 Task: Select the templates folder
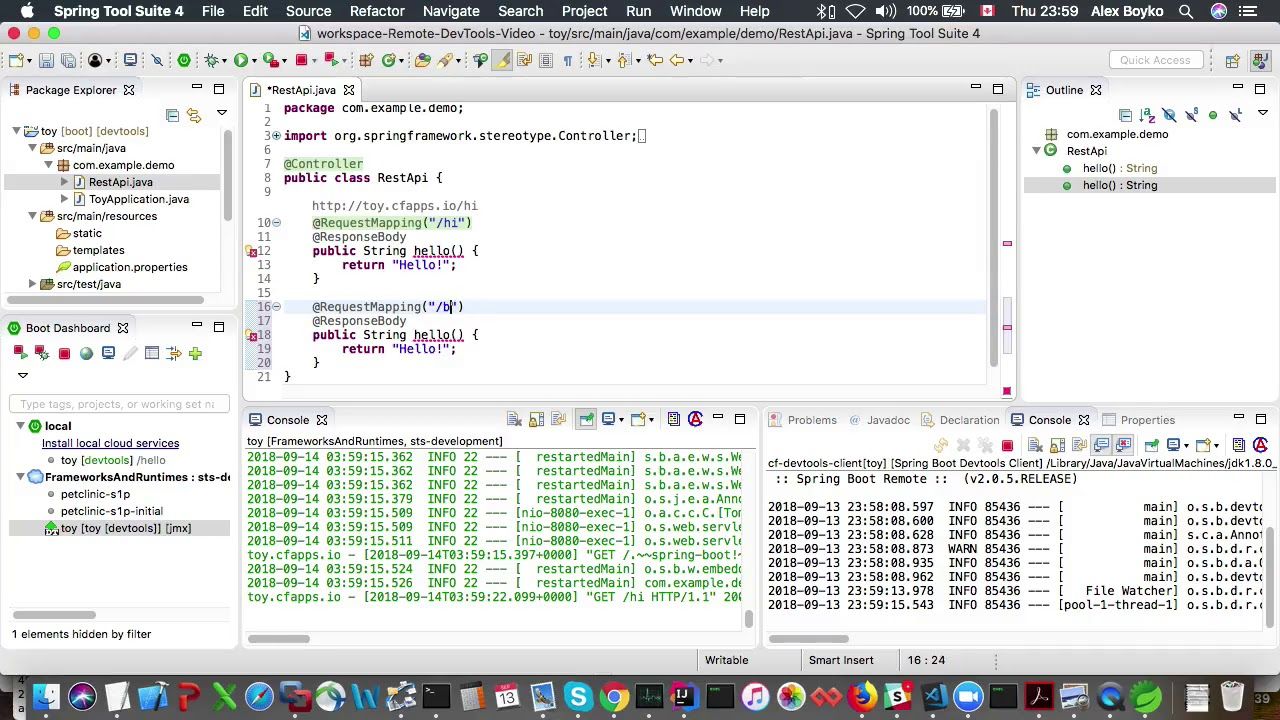click(98, 250)
